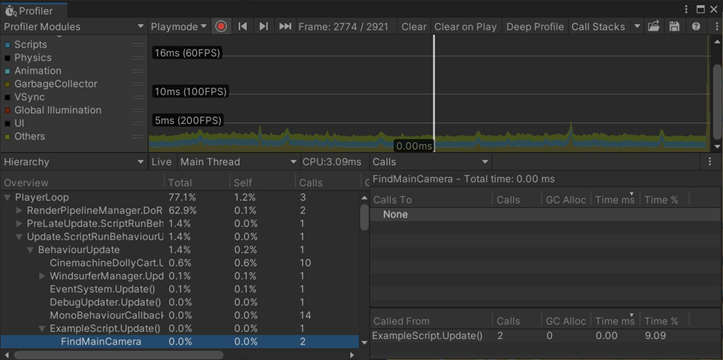Image resolution: width=723 pixels, height=360 pixels.
Task: Step to next frame
Action: pos(264,27)
